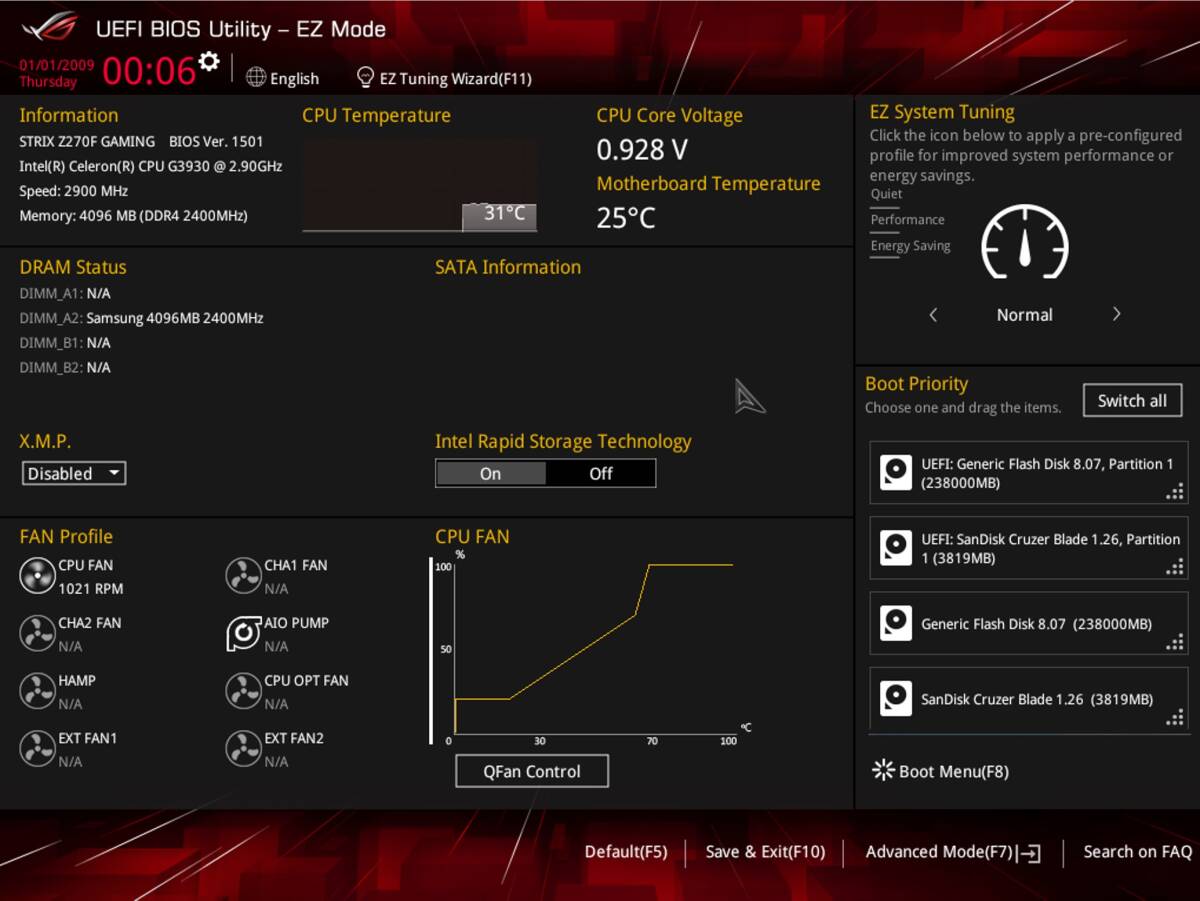1200x901 pixels.
Task: Click Memory: 4096 MB (DDR4 2400MHz) text
Action: coord(133,215)
